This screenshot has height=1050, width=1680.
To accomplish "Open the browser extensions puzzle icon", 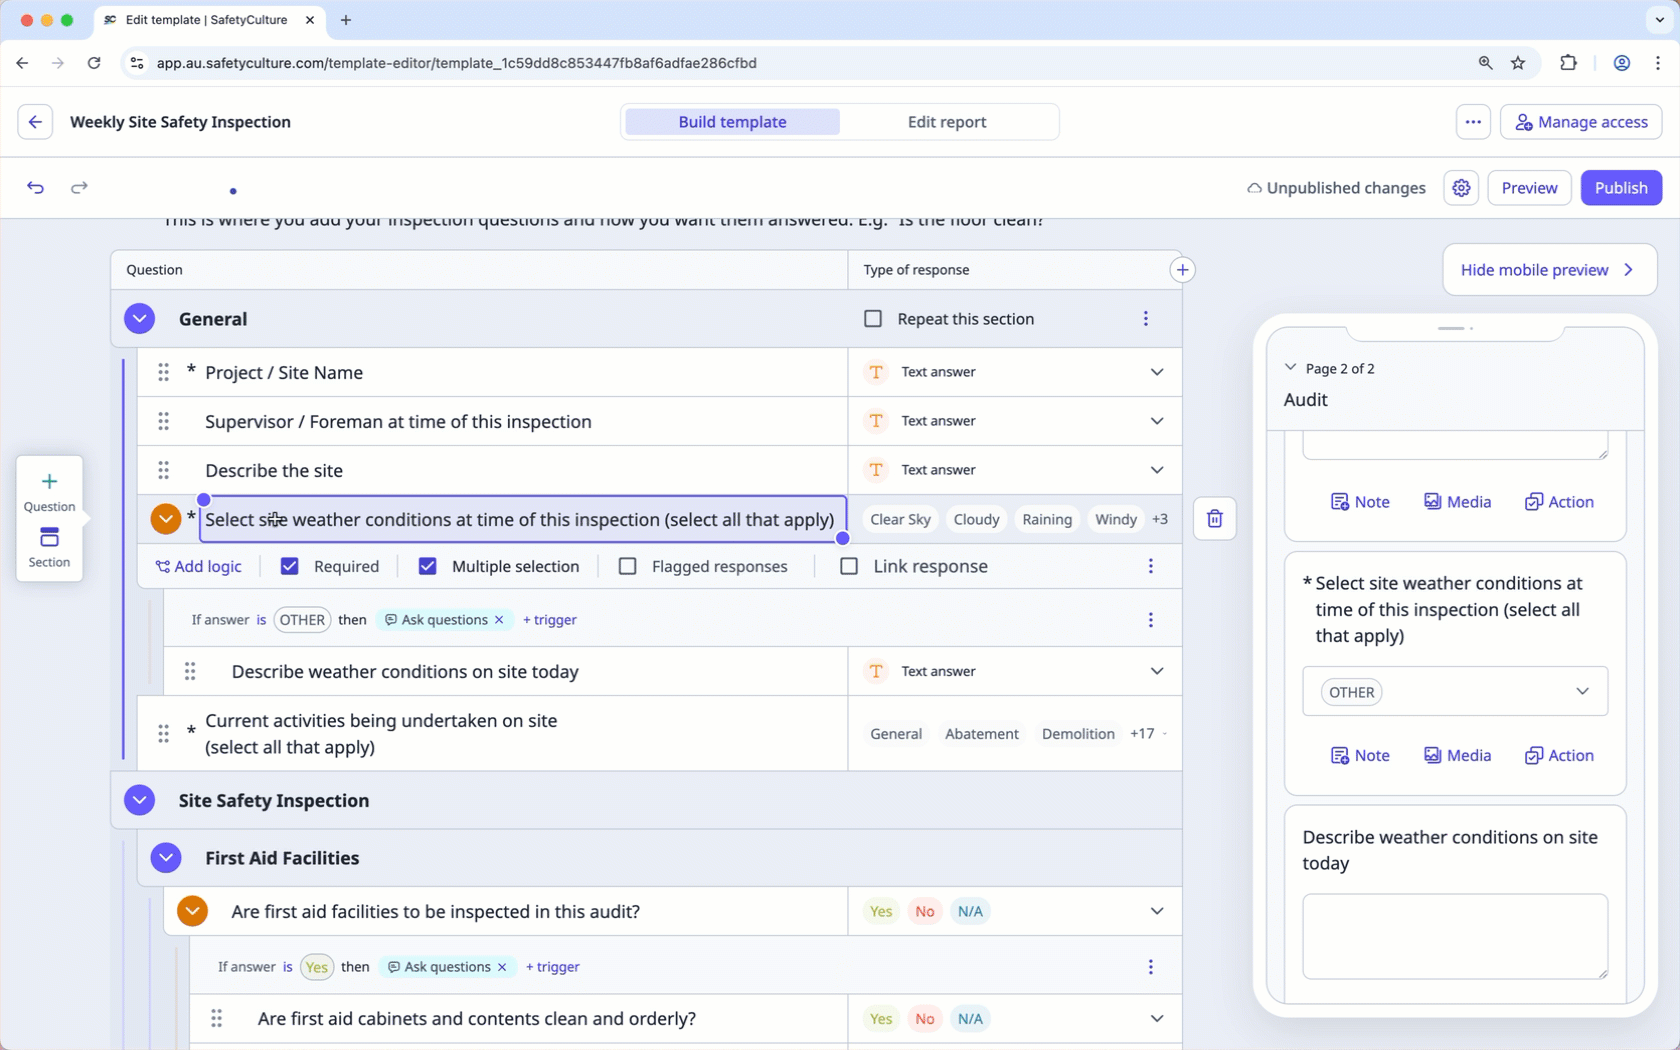I will pyautogui.click(x=1568, y=63).
